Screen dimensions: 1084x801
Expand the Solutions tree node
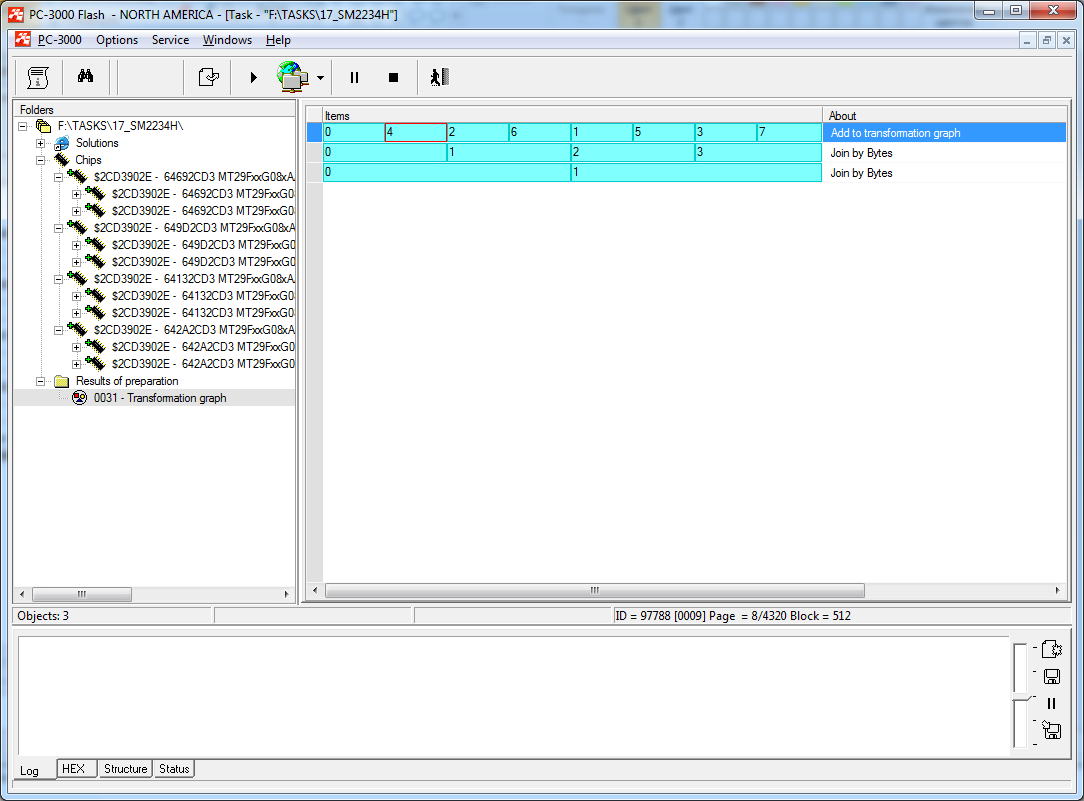coord(42,143)
